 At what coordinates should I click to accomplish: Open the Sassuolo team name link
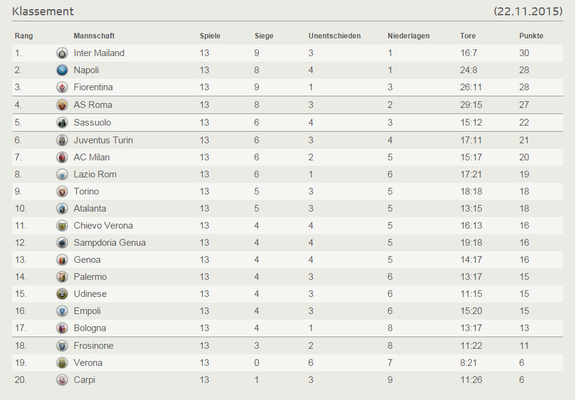tap(92, 122)
